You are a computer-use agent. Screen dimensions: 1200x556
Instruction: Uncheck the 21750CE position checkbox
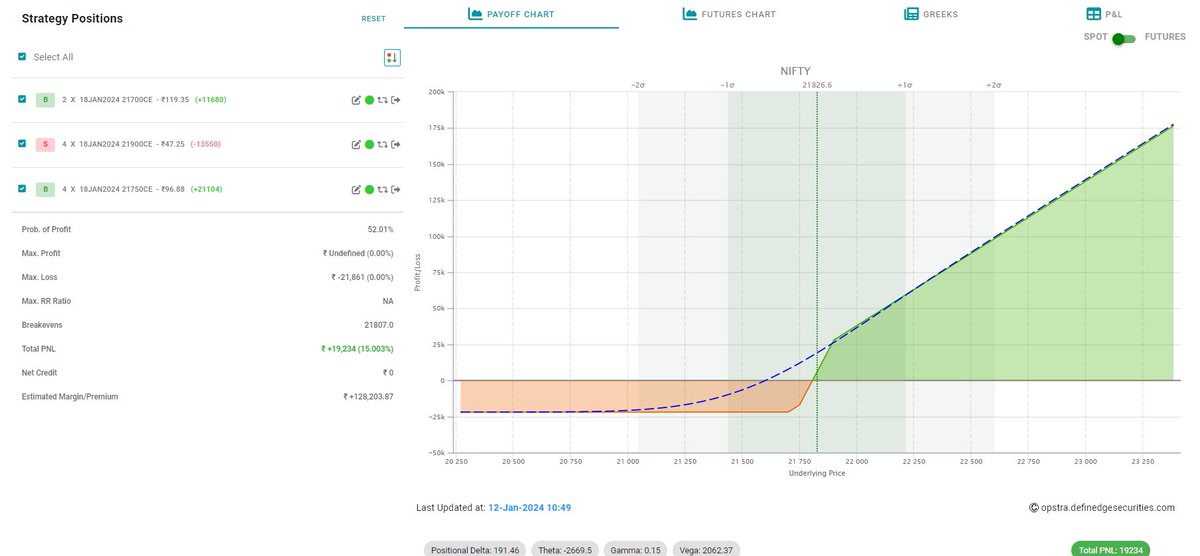click(x=22, y=187)
